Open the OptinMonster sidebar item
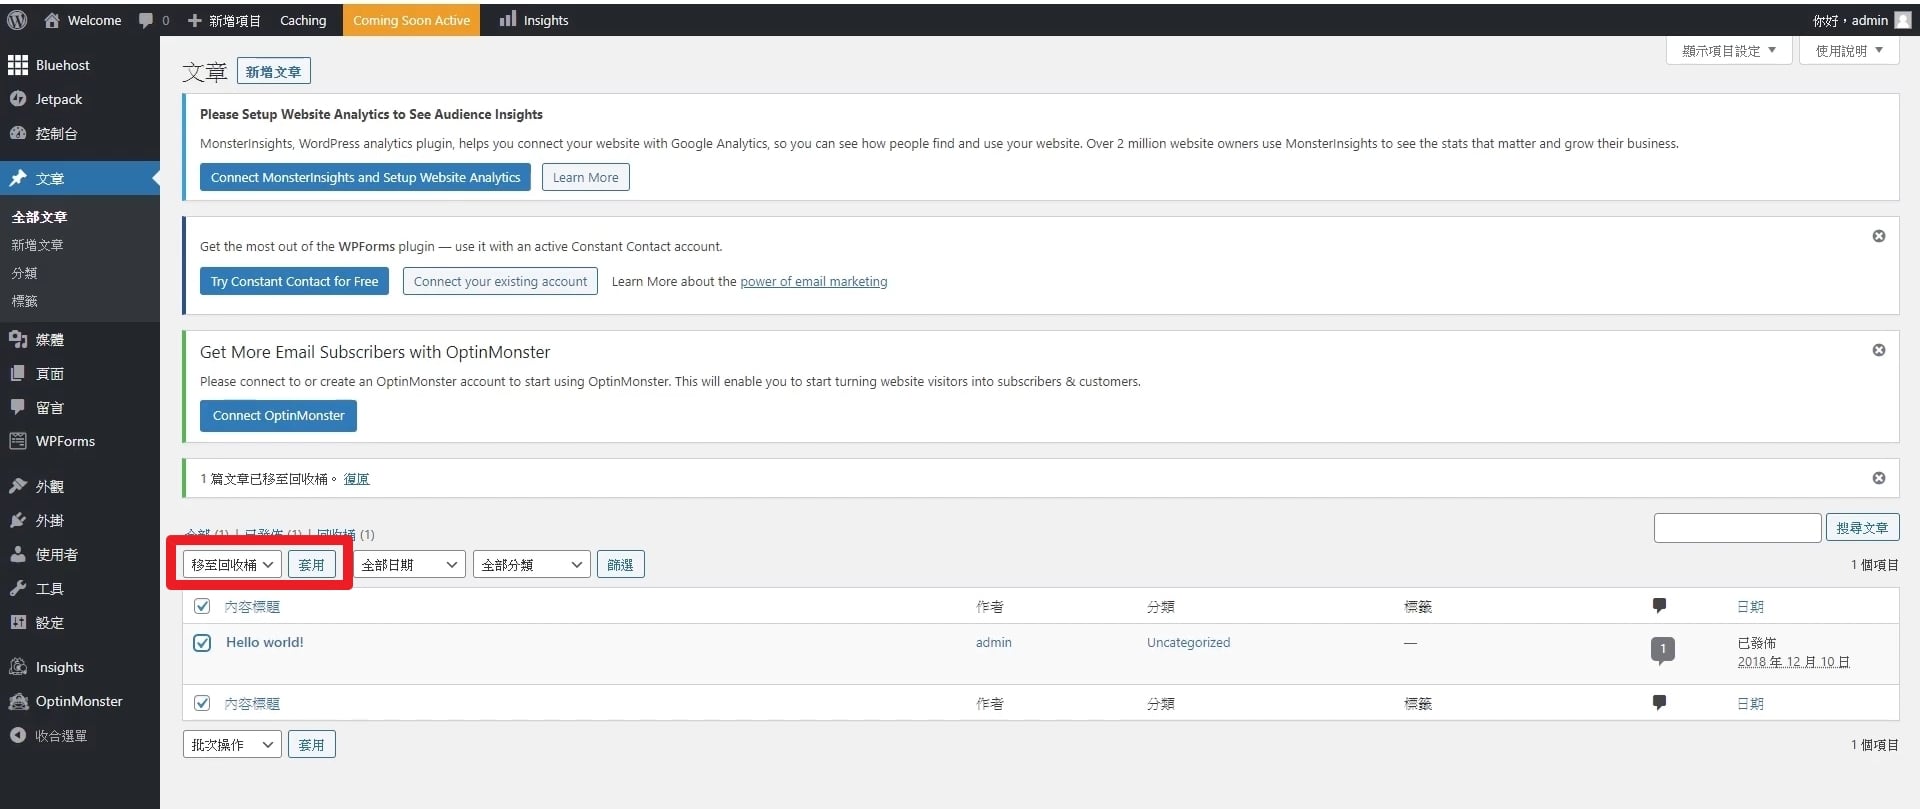 [80, 702]
